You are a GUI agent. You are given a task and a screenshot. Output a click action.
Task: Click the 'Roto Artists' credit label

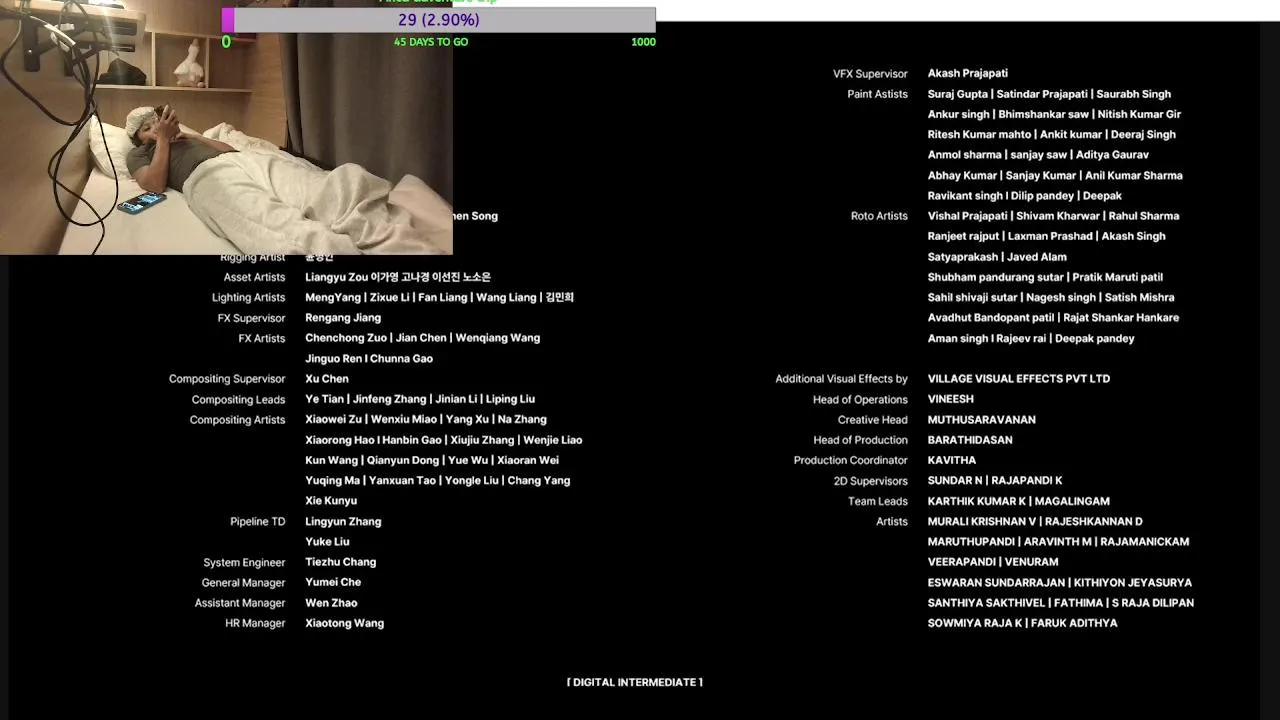pos(879,216)
